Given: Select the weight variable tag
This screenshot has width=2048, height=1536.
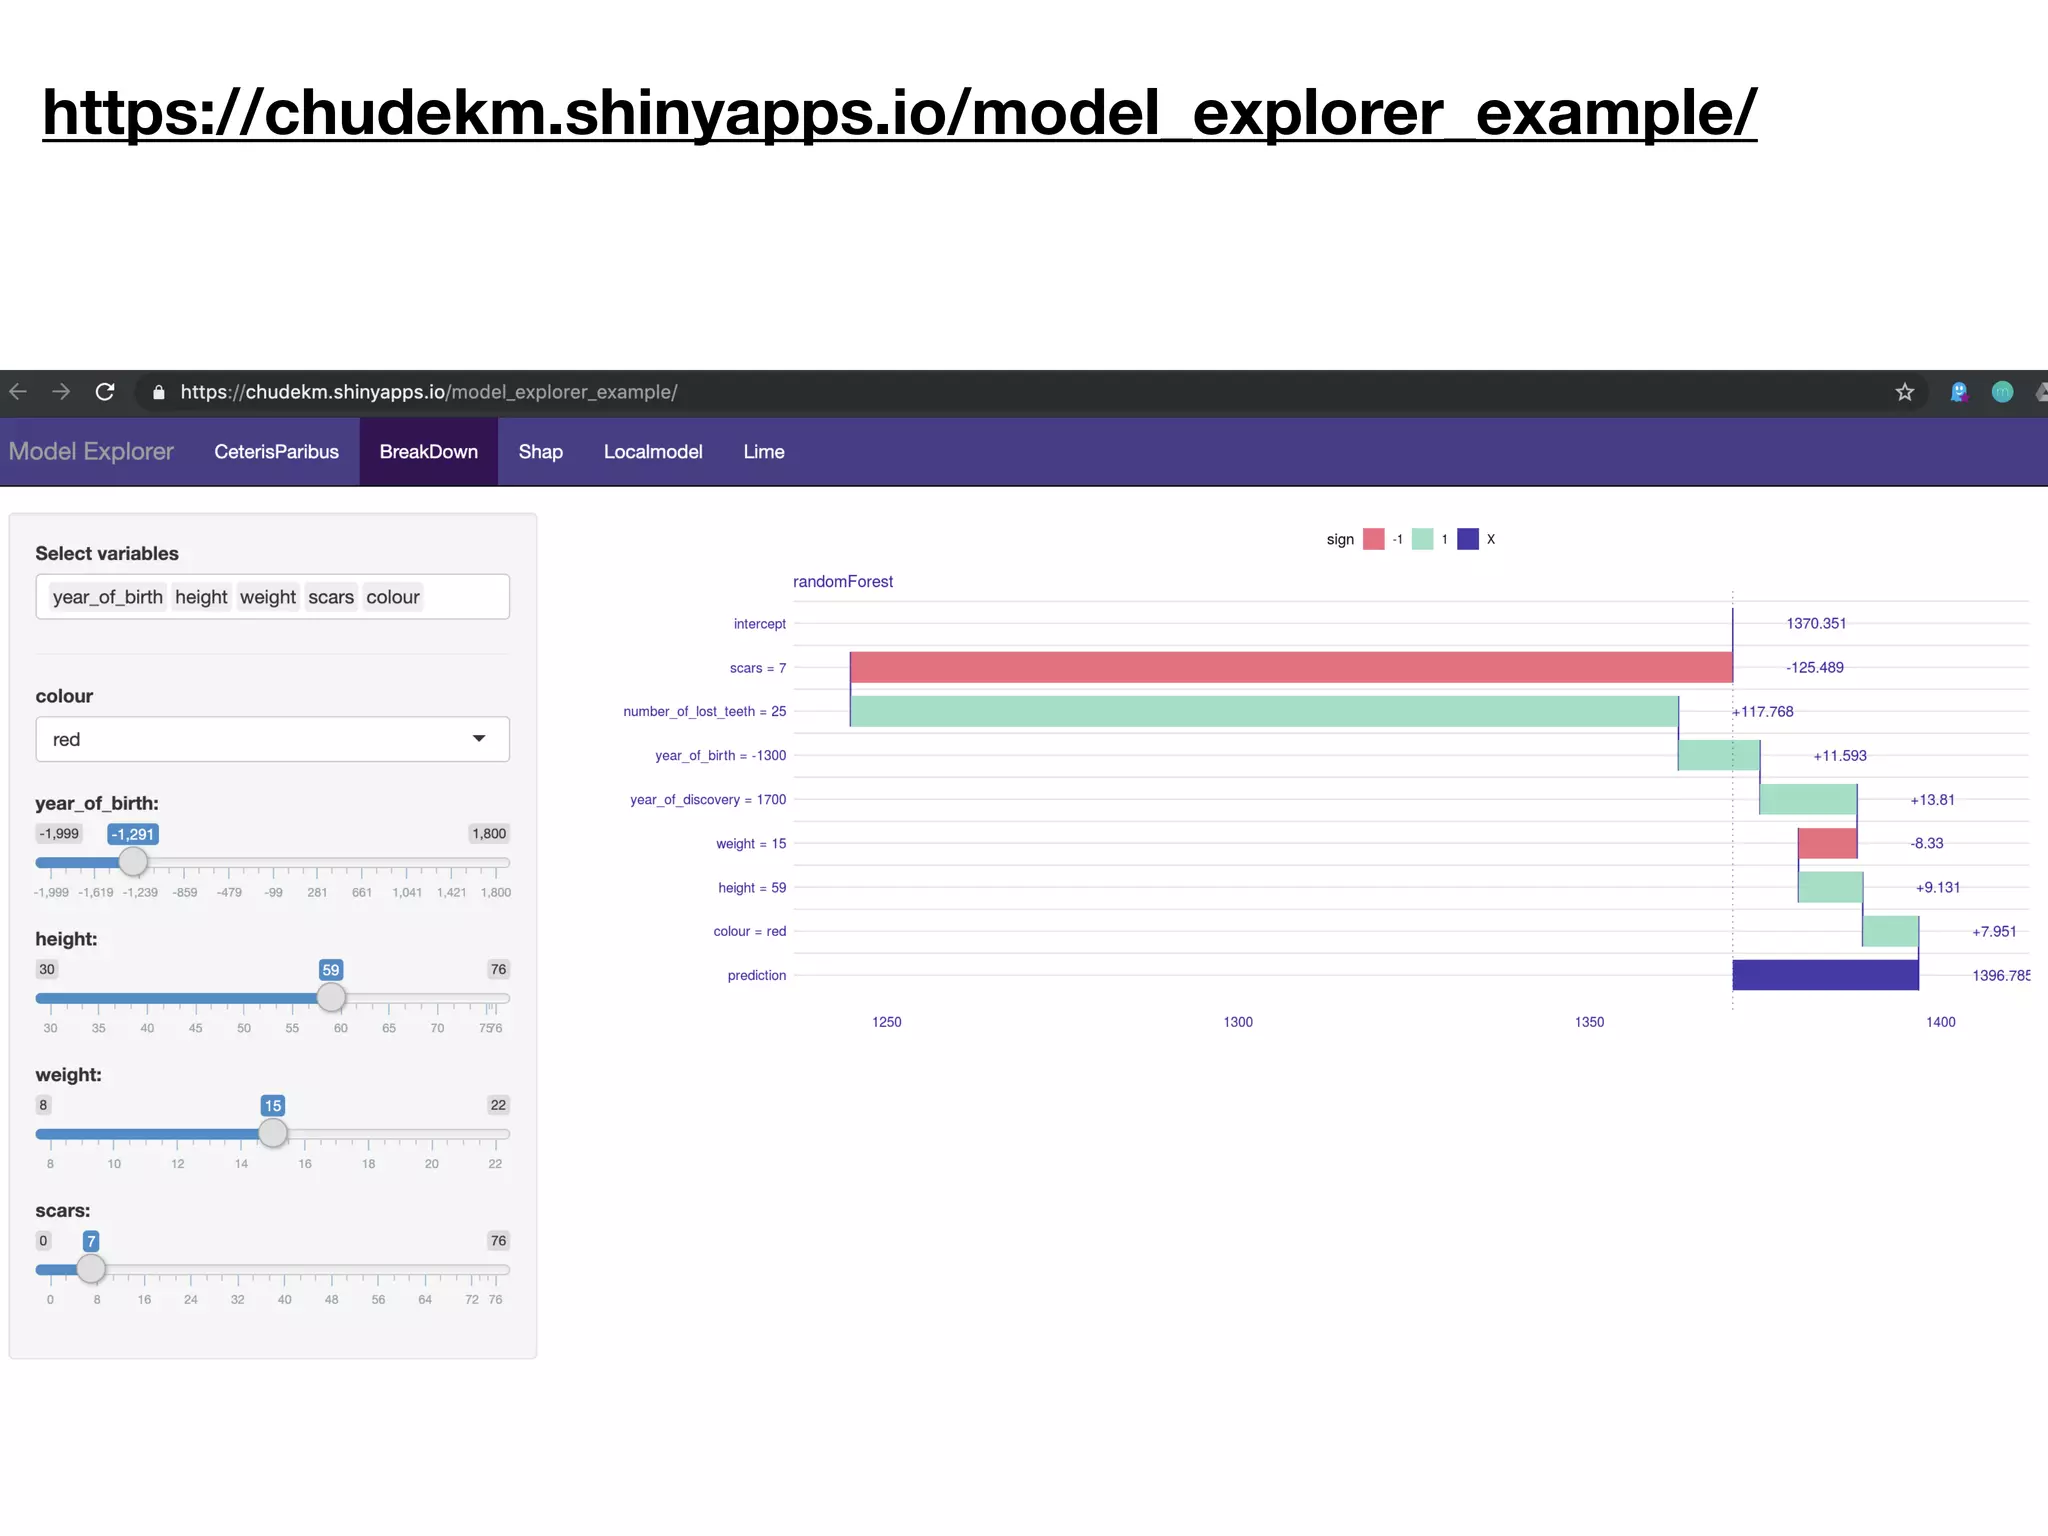Looking at the screenshot, I should (x=267, y=597).
